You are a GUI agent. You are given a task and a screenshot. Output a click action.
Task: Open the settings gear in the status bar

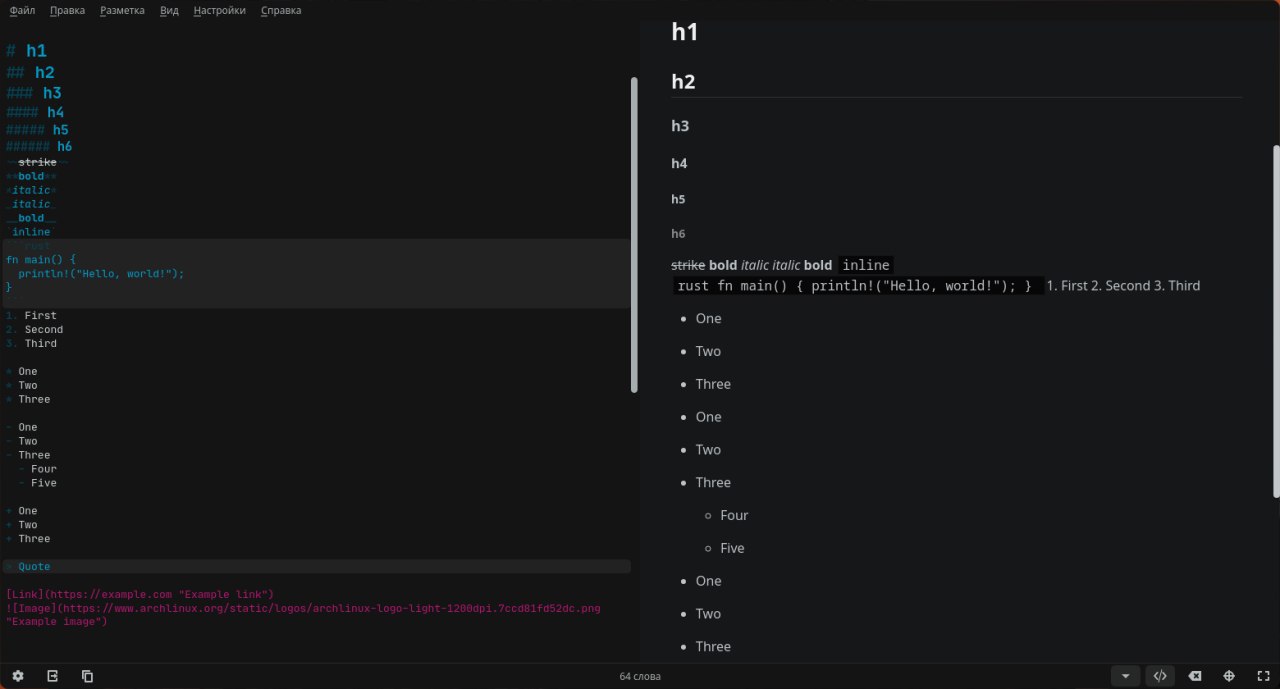coord(18,676)
